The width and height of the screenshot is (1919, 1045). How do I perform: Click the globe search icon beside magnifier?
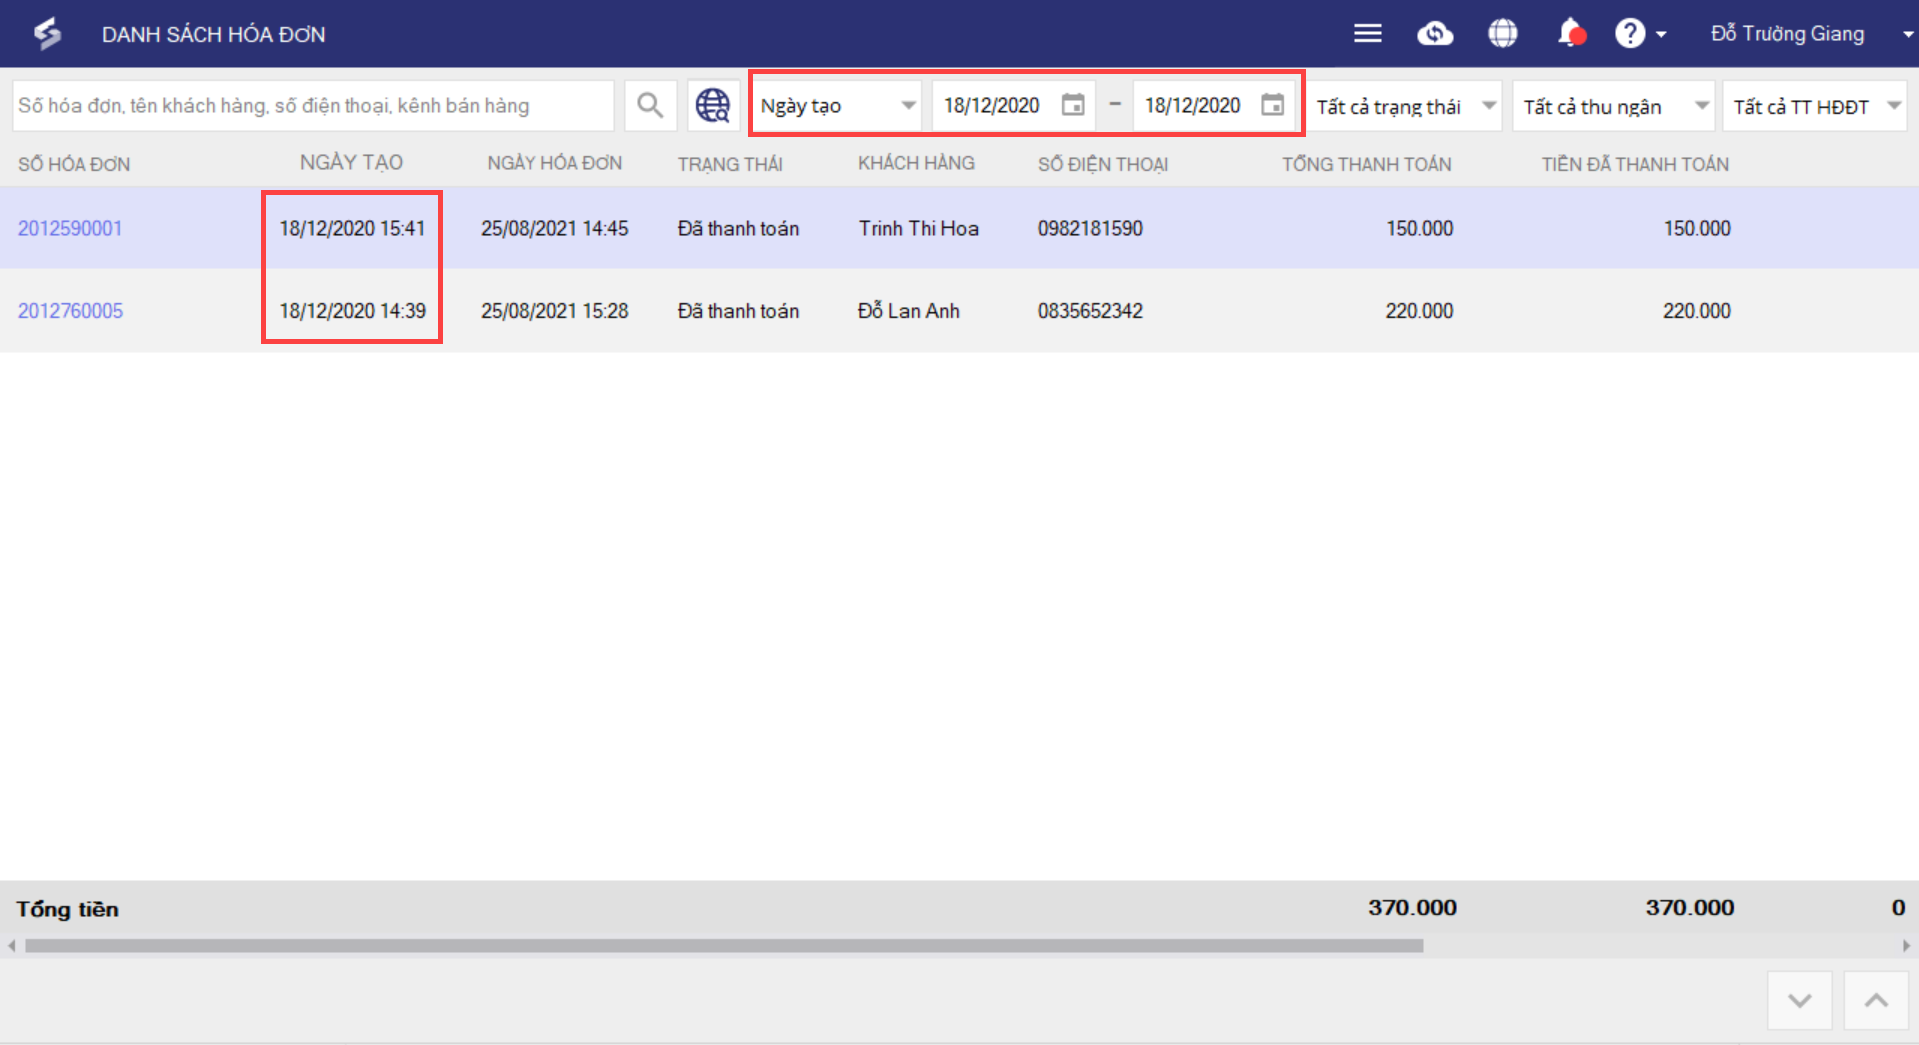tap(713, 106)
